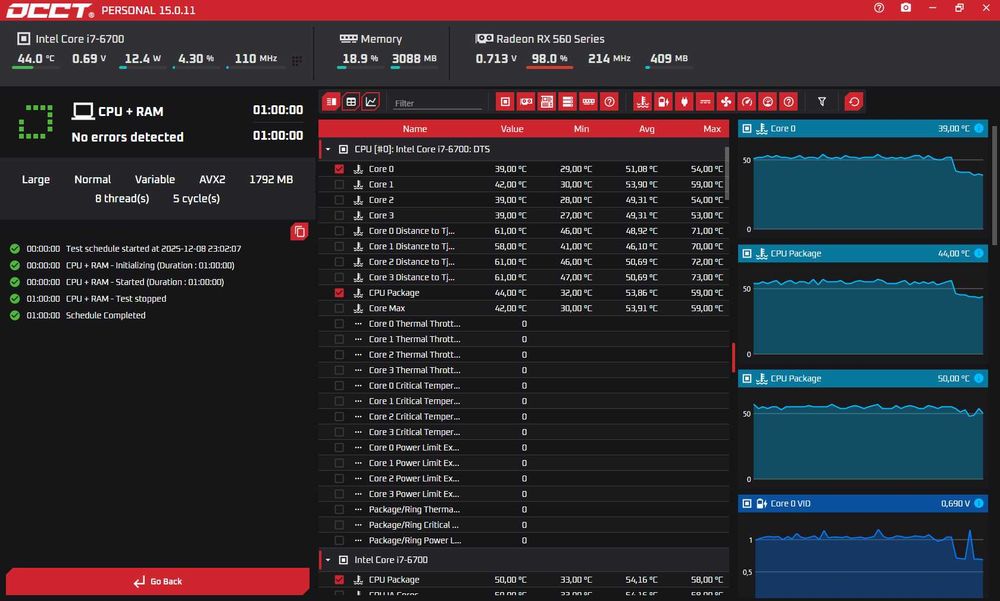Toggle the temperature sensor type filter
This screenshot has width=1000, height=601.
click(642, 101)
